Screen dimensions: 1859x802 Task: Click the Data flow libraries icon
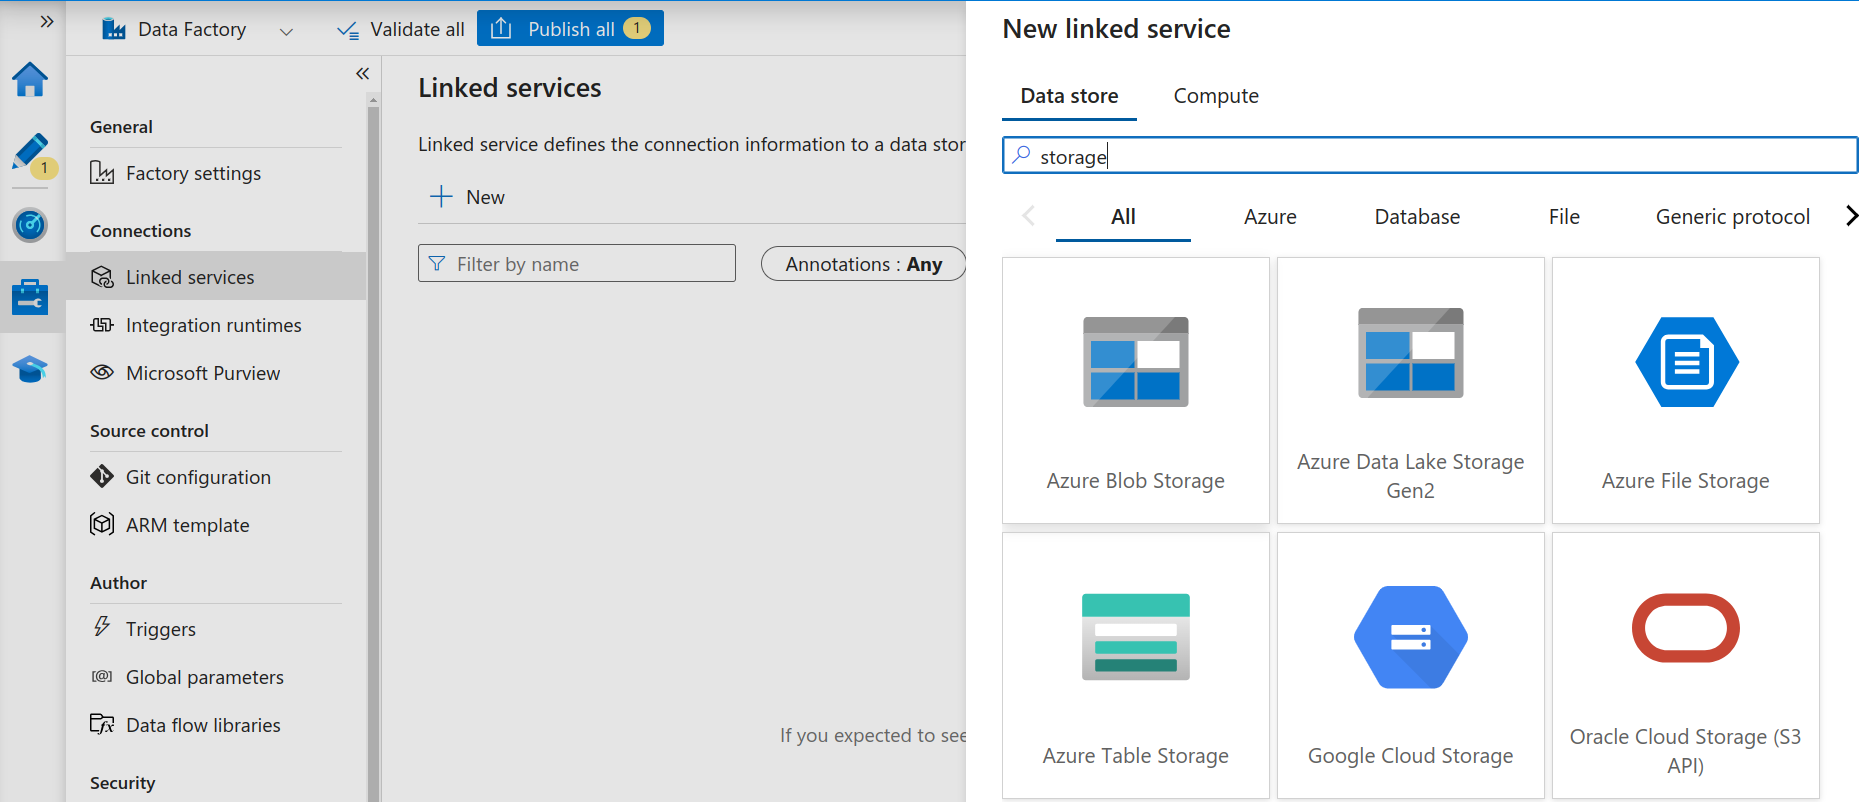[102, 724]
